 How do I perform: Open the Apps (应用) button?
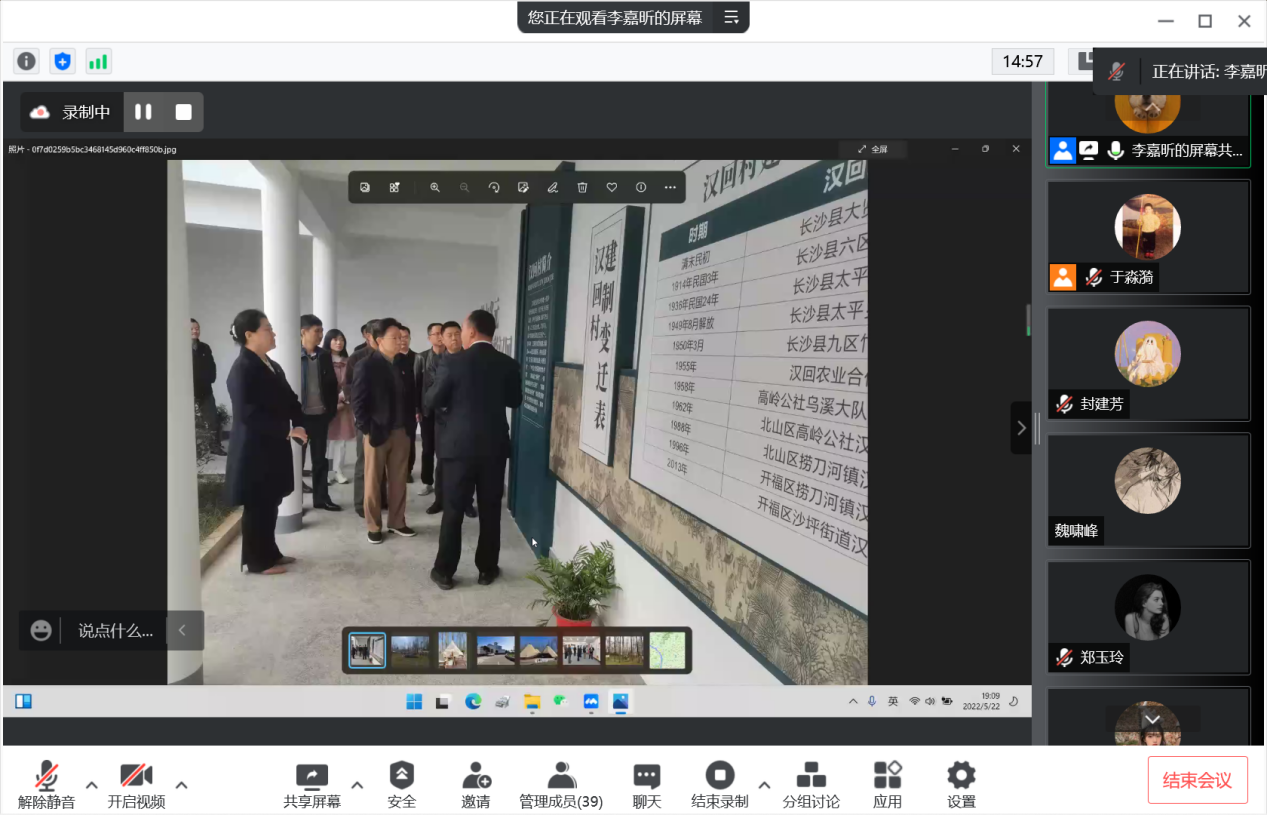(x=887, y=785)
